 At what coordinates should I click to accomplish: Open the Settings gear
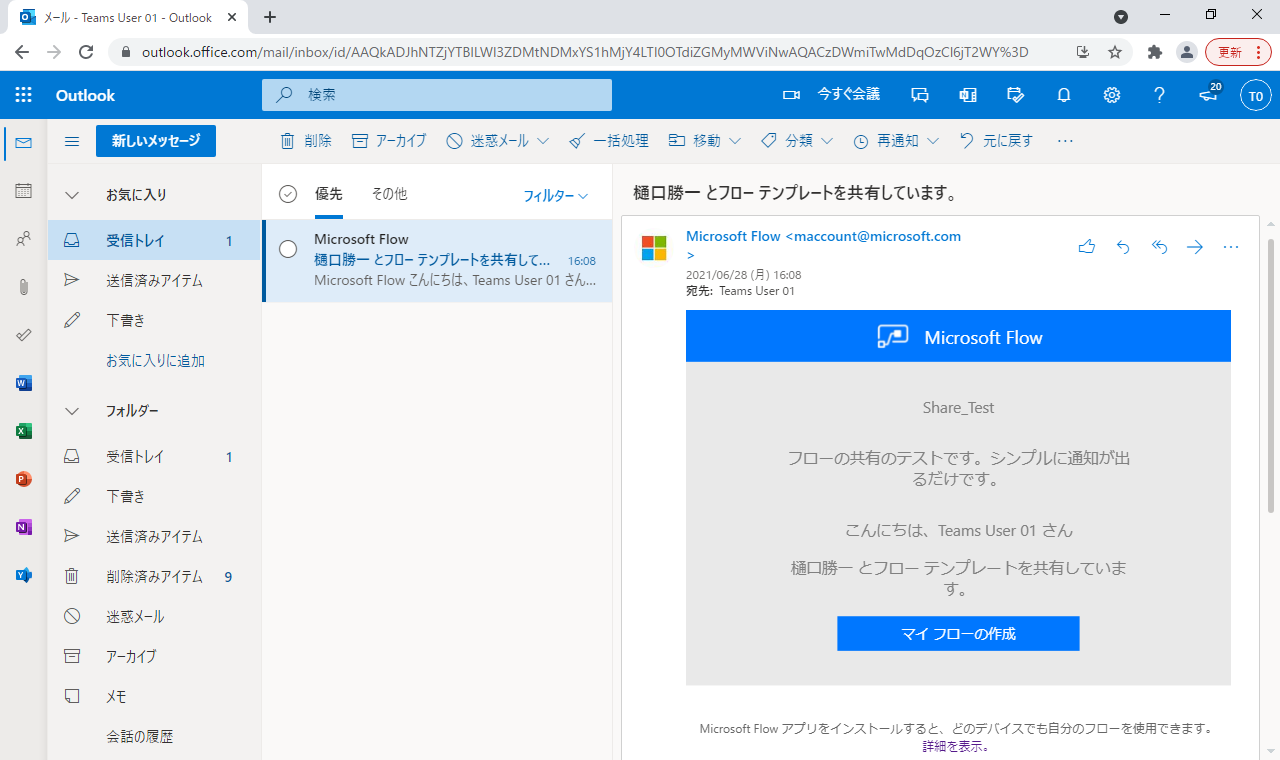pyautogui.click(x=1112, y=95)
